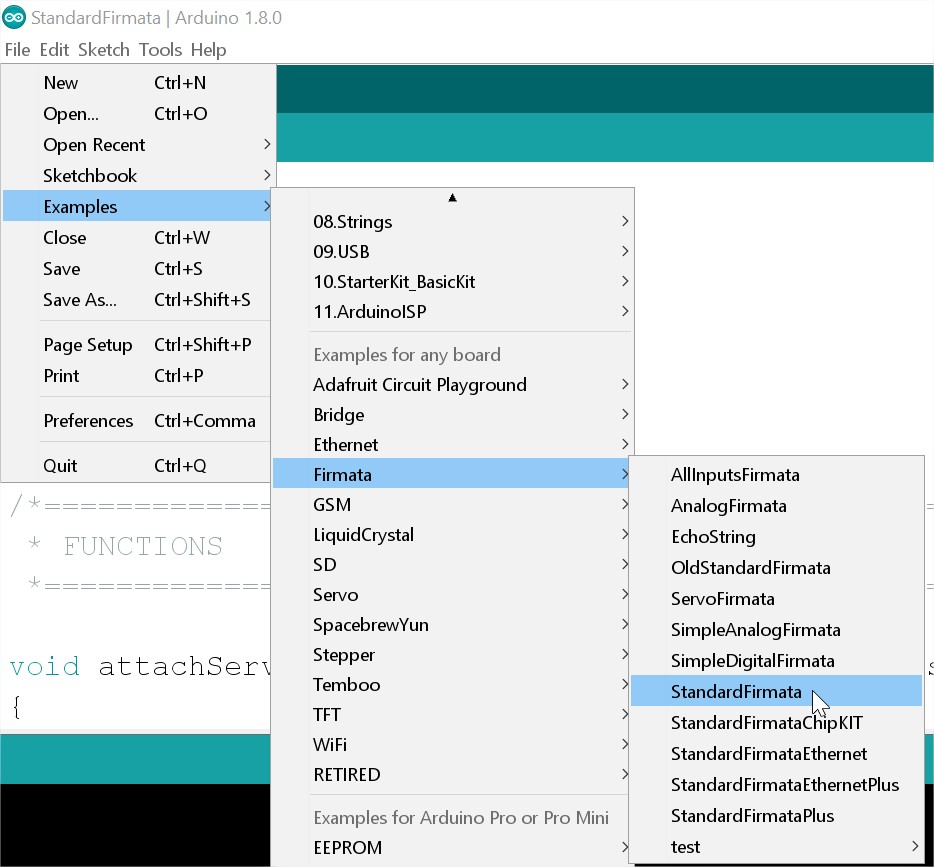Open the StandardFirmataEthernetPlus example

[777, 785]
